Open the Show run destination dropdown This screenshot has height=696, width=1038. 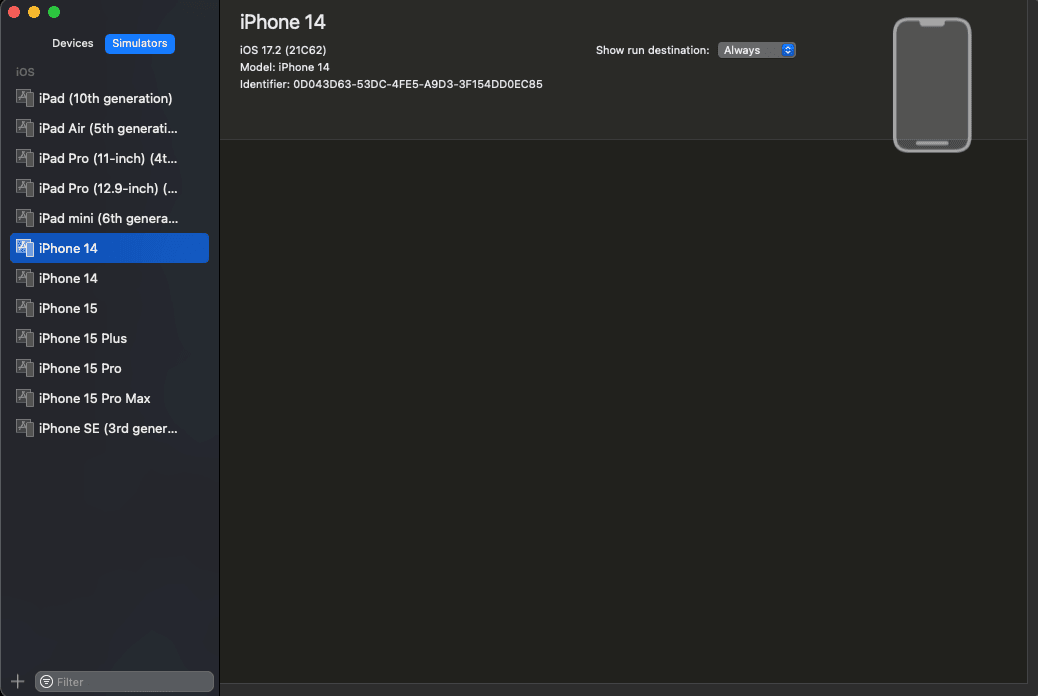757,50
